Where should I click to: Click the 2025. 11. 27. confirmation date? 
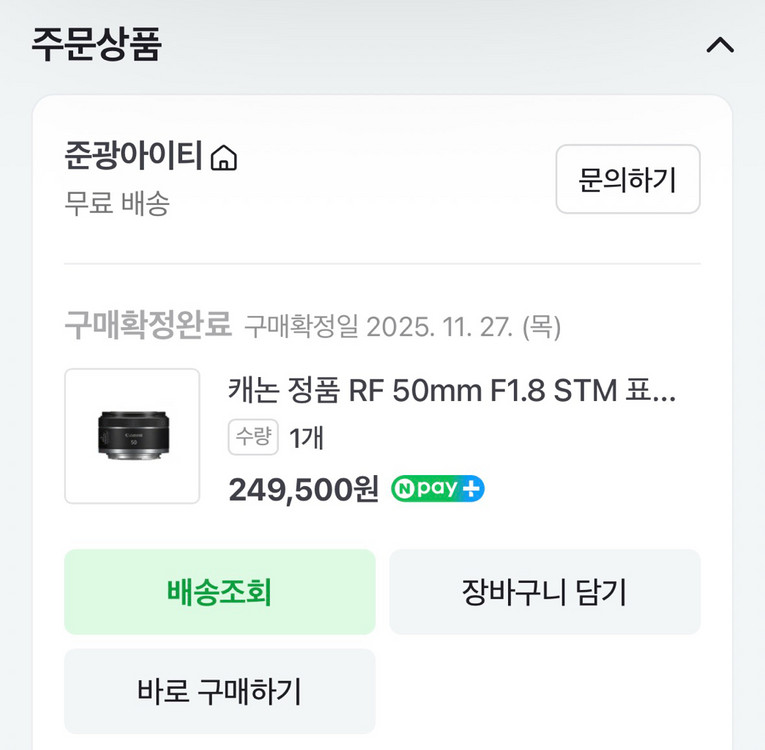441,326
